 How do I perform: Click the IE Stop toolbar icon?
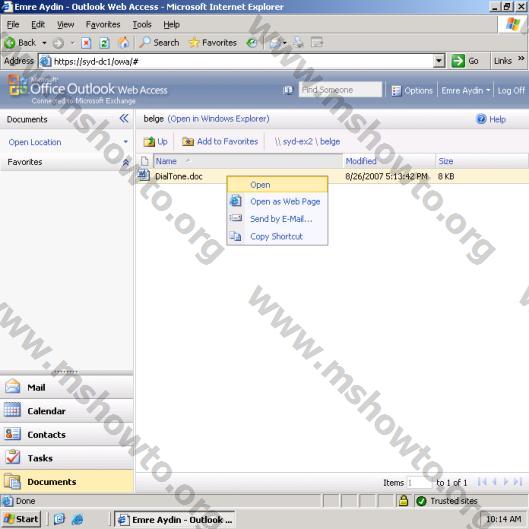86,43
